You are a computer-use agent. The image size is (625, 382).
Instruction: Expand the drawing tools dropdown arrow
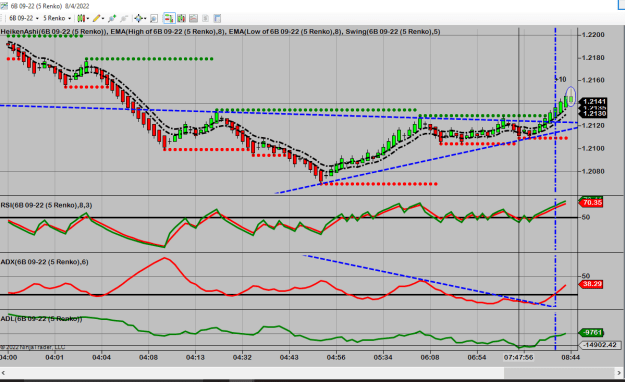point(103,18)
